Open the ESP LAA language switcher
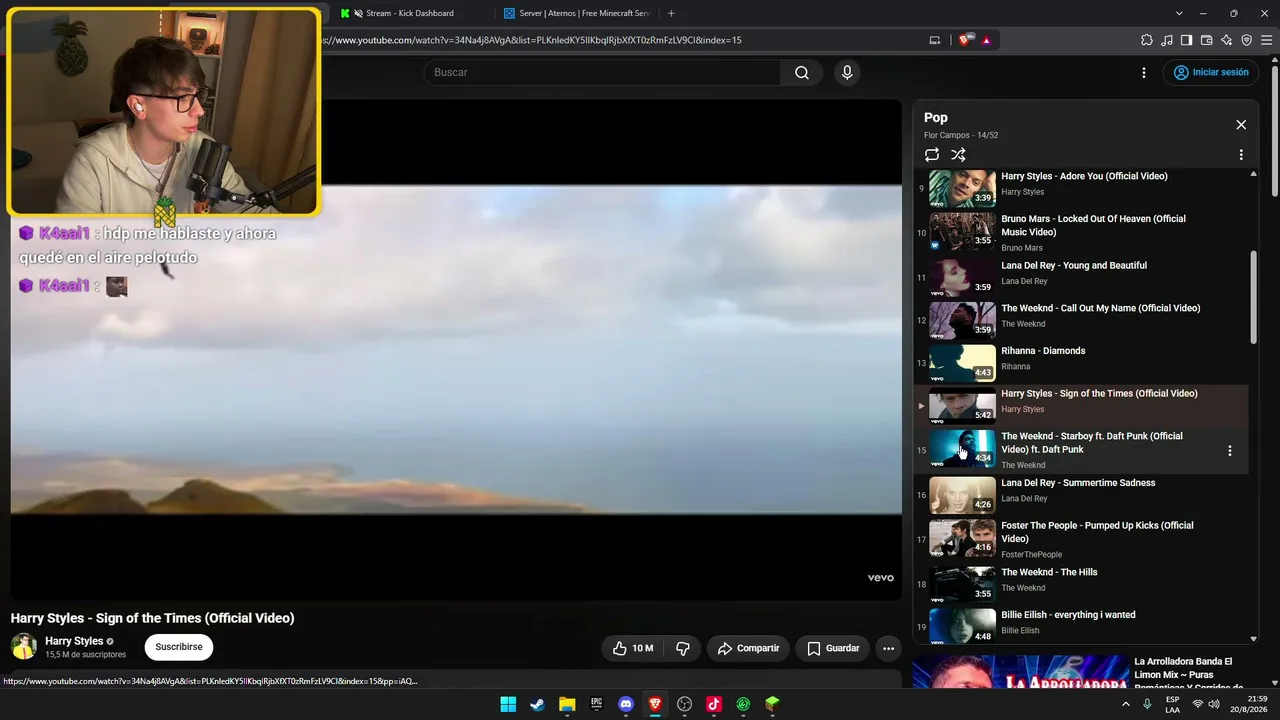The image size is (1280, 720). [x=1173, y=704]
